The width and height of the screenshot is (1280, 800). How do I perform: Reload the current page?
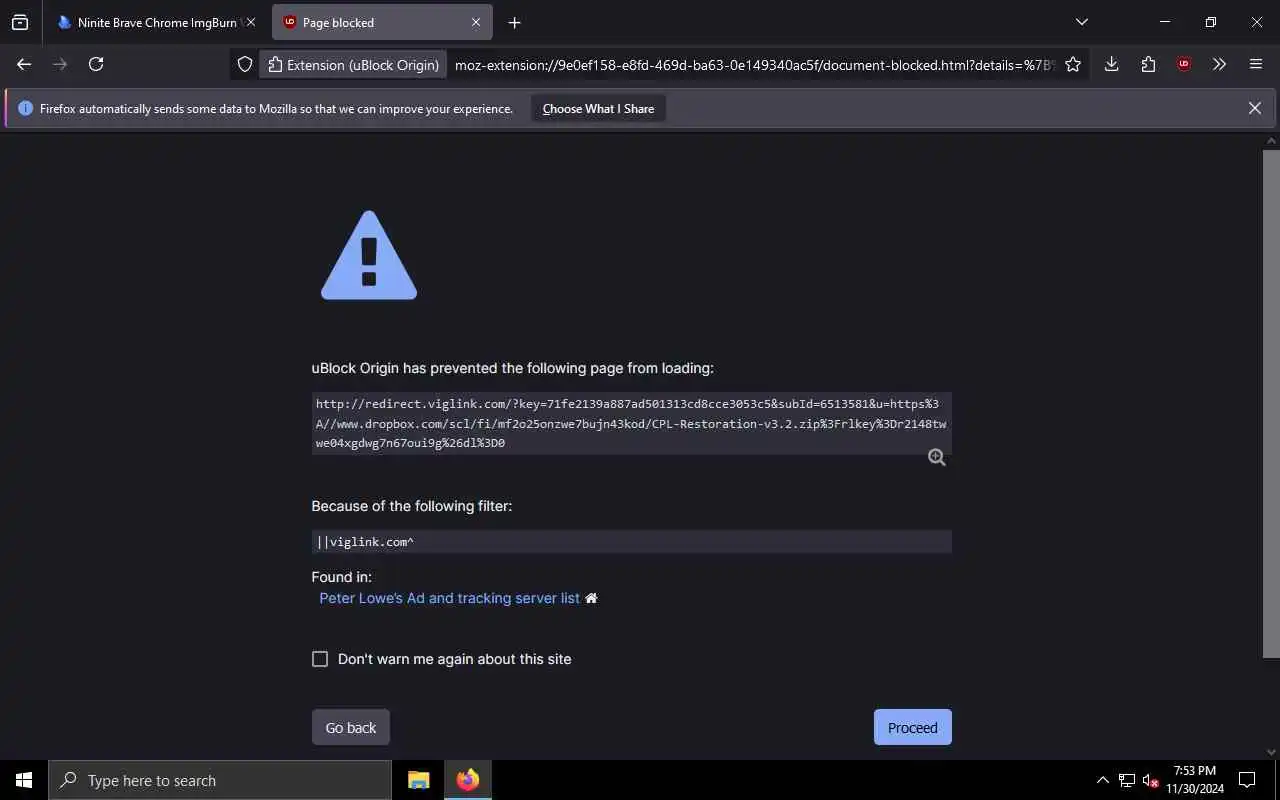pos(96,64)
